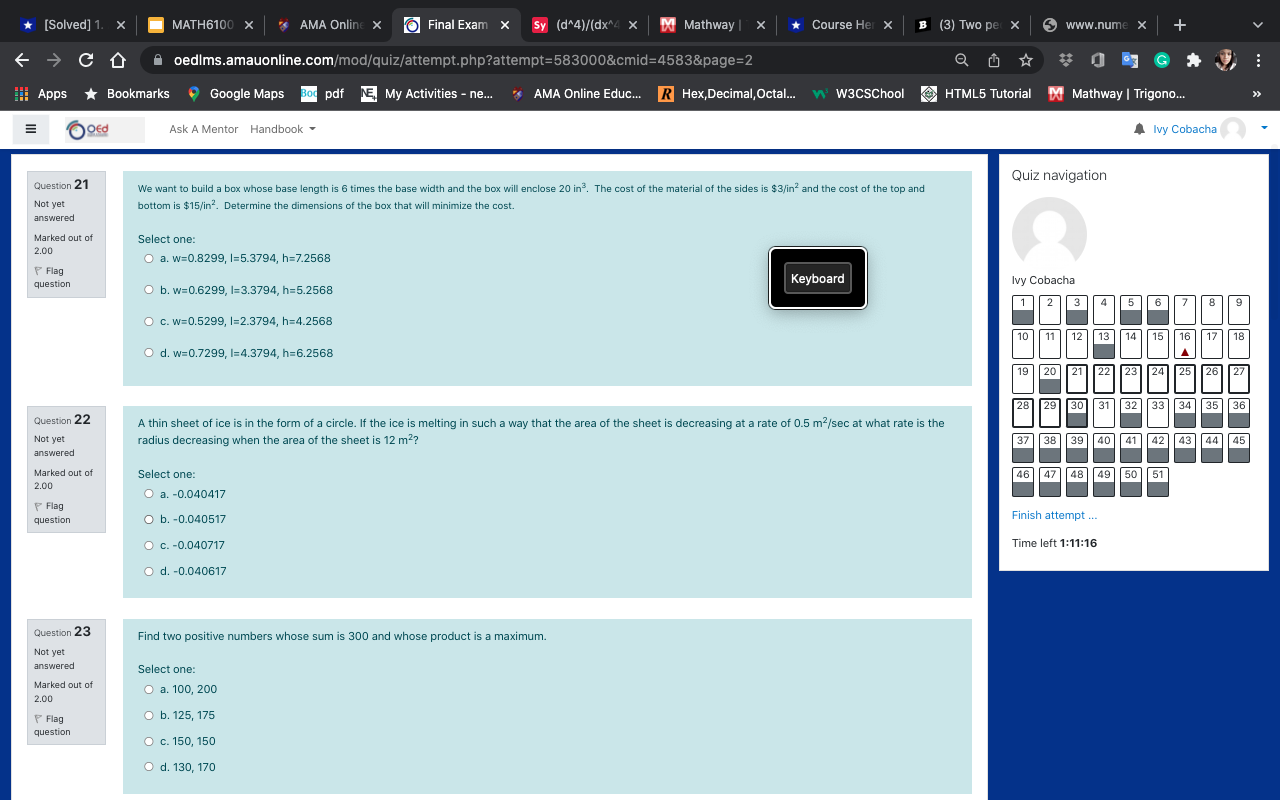Choose answer d. -0.040617
The image size is (1280, 800).
(149, 571)
